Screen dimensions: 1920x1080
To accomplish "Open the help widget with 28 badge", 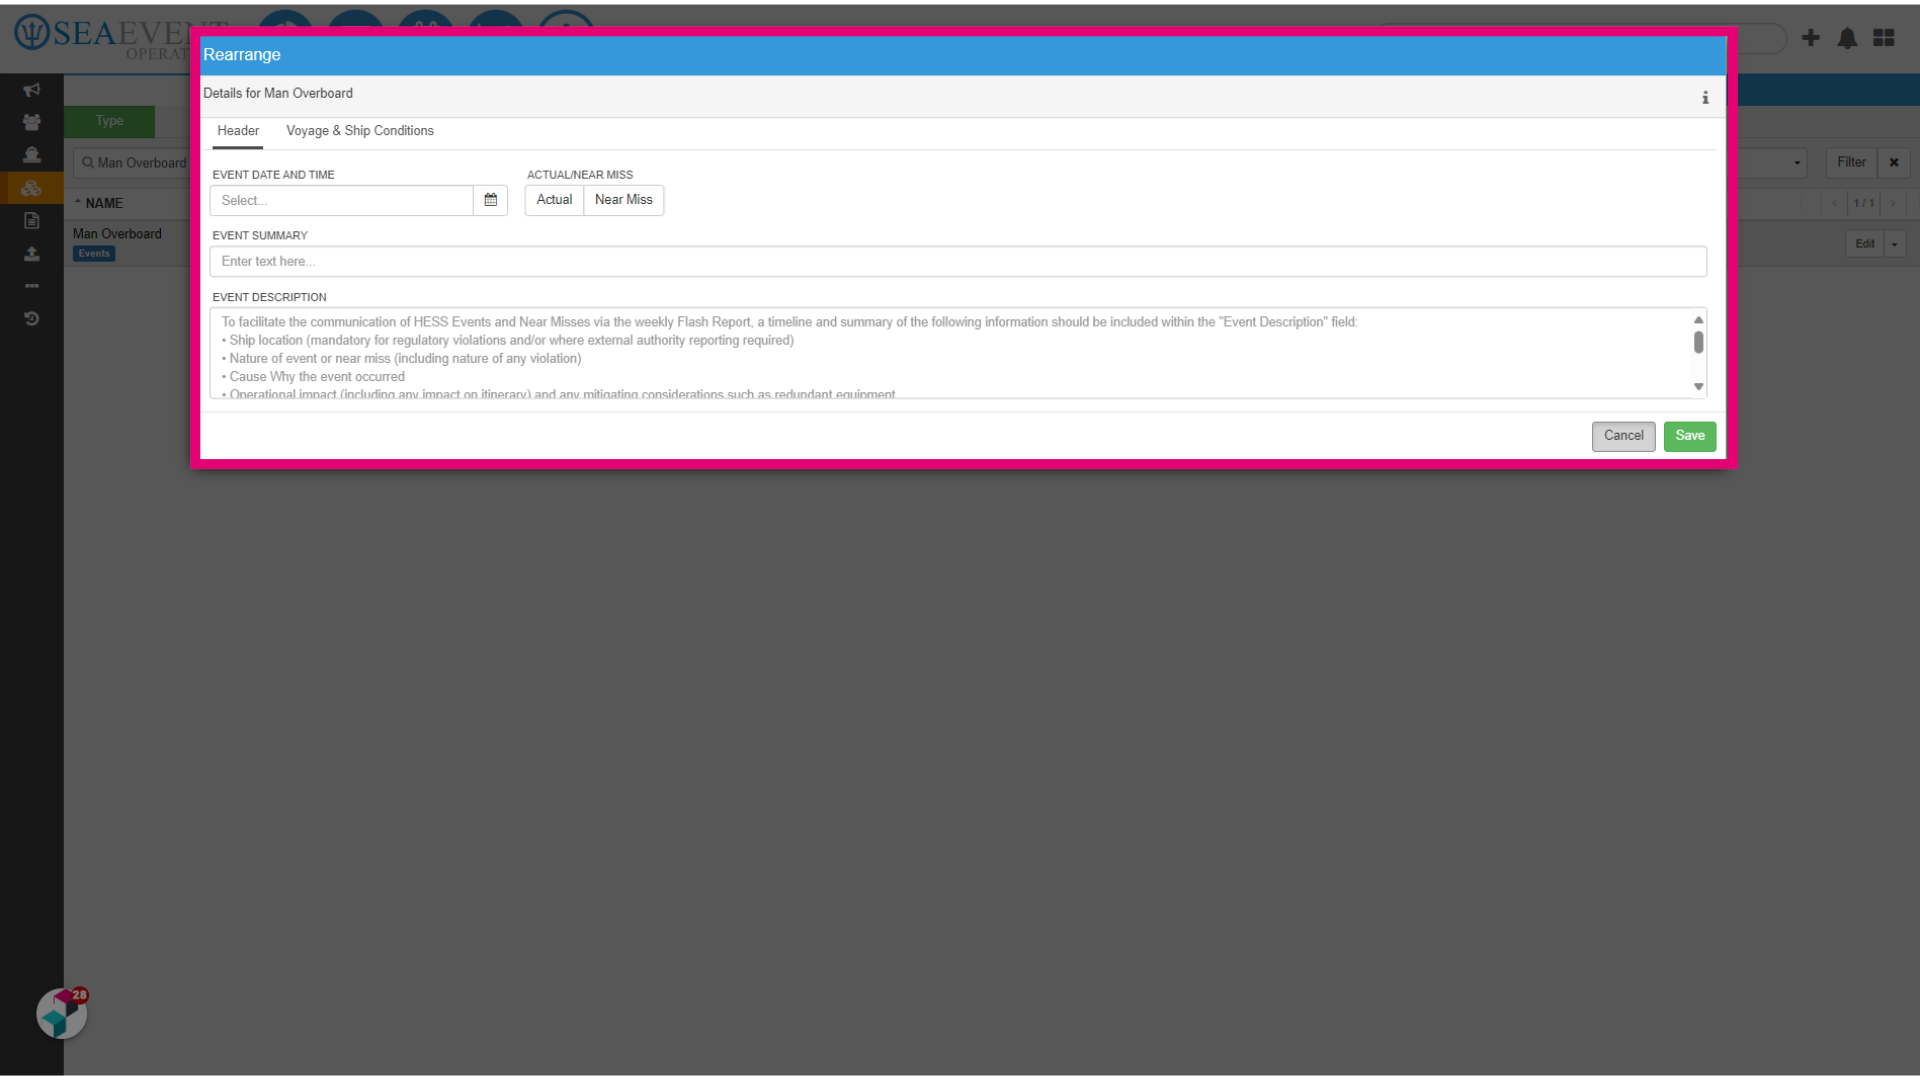I will (62, 1013).
